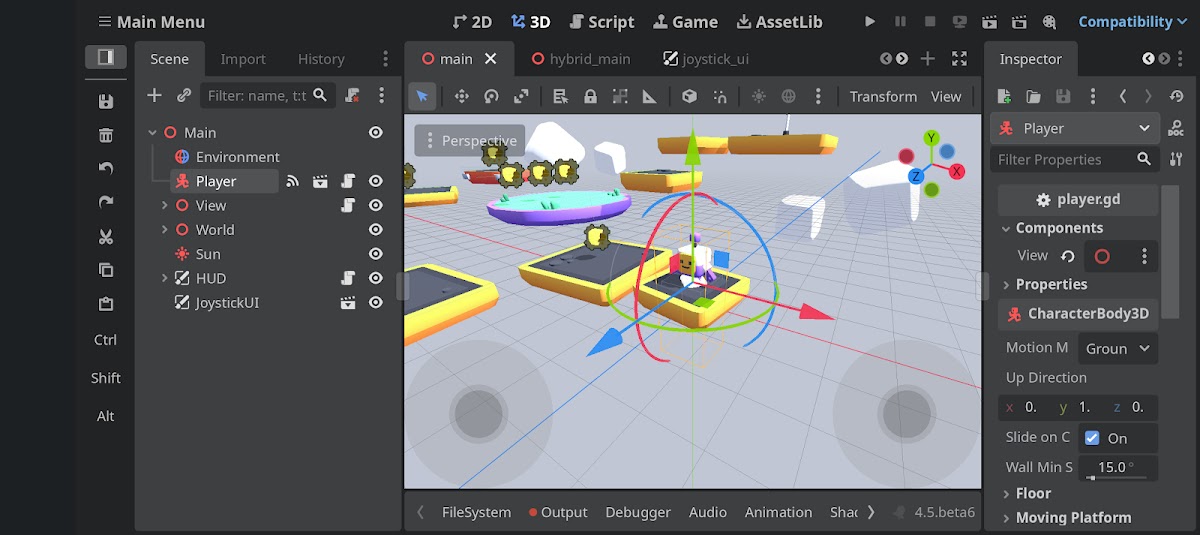Click the undo arrow in left sidebar
The height and width of the screenshot is (535, 1200).
[x=106, y=169]
